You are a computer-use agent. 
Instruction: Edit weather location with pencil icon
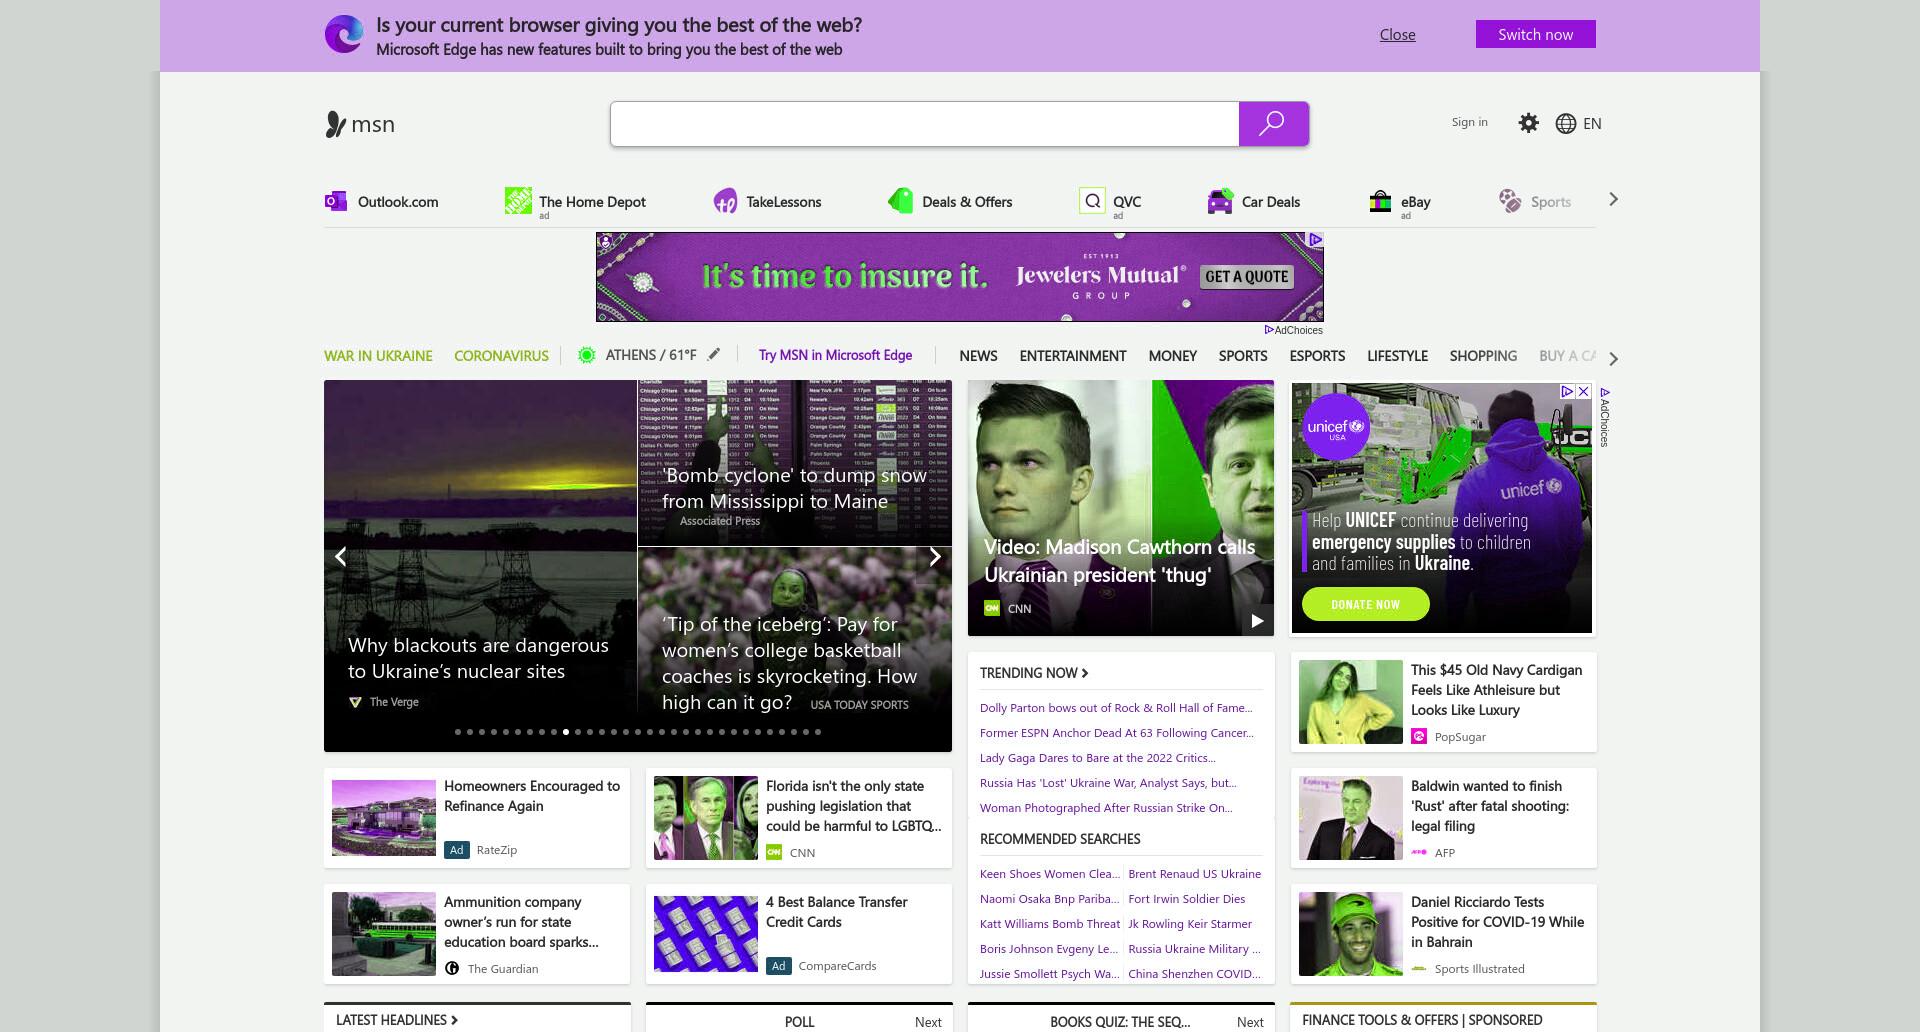click(714, 354)
